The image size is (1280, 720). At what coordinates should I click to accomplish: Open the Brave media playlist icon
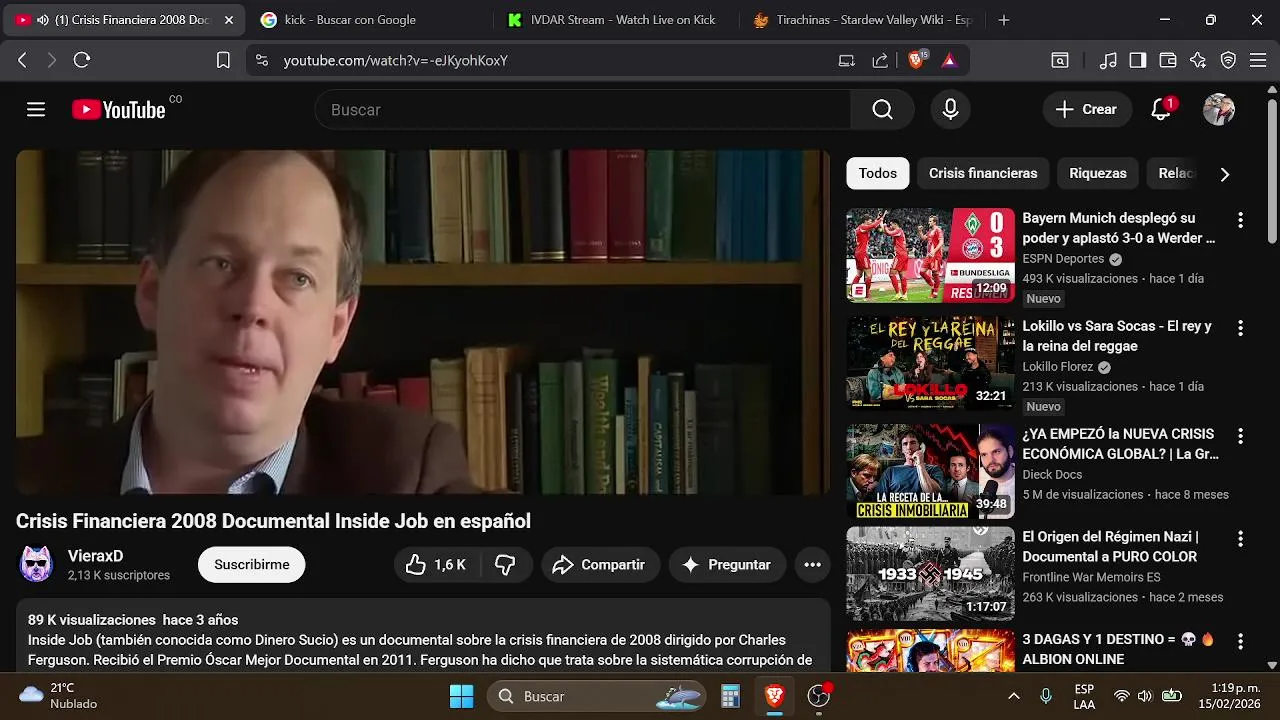[1108, 60]
